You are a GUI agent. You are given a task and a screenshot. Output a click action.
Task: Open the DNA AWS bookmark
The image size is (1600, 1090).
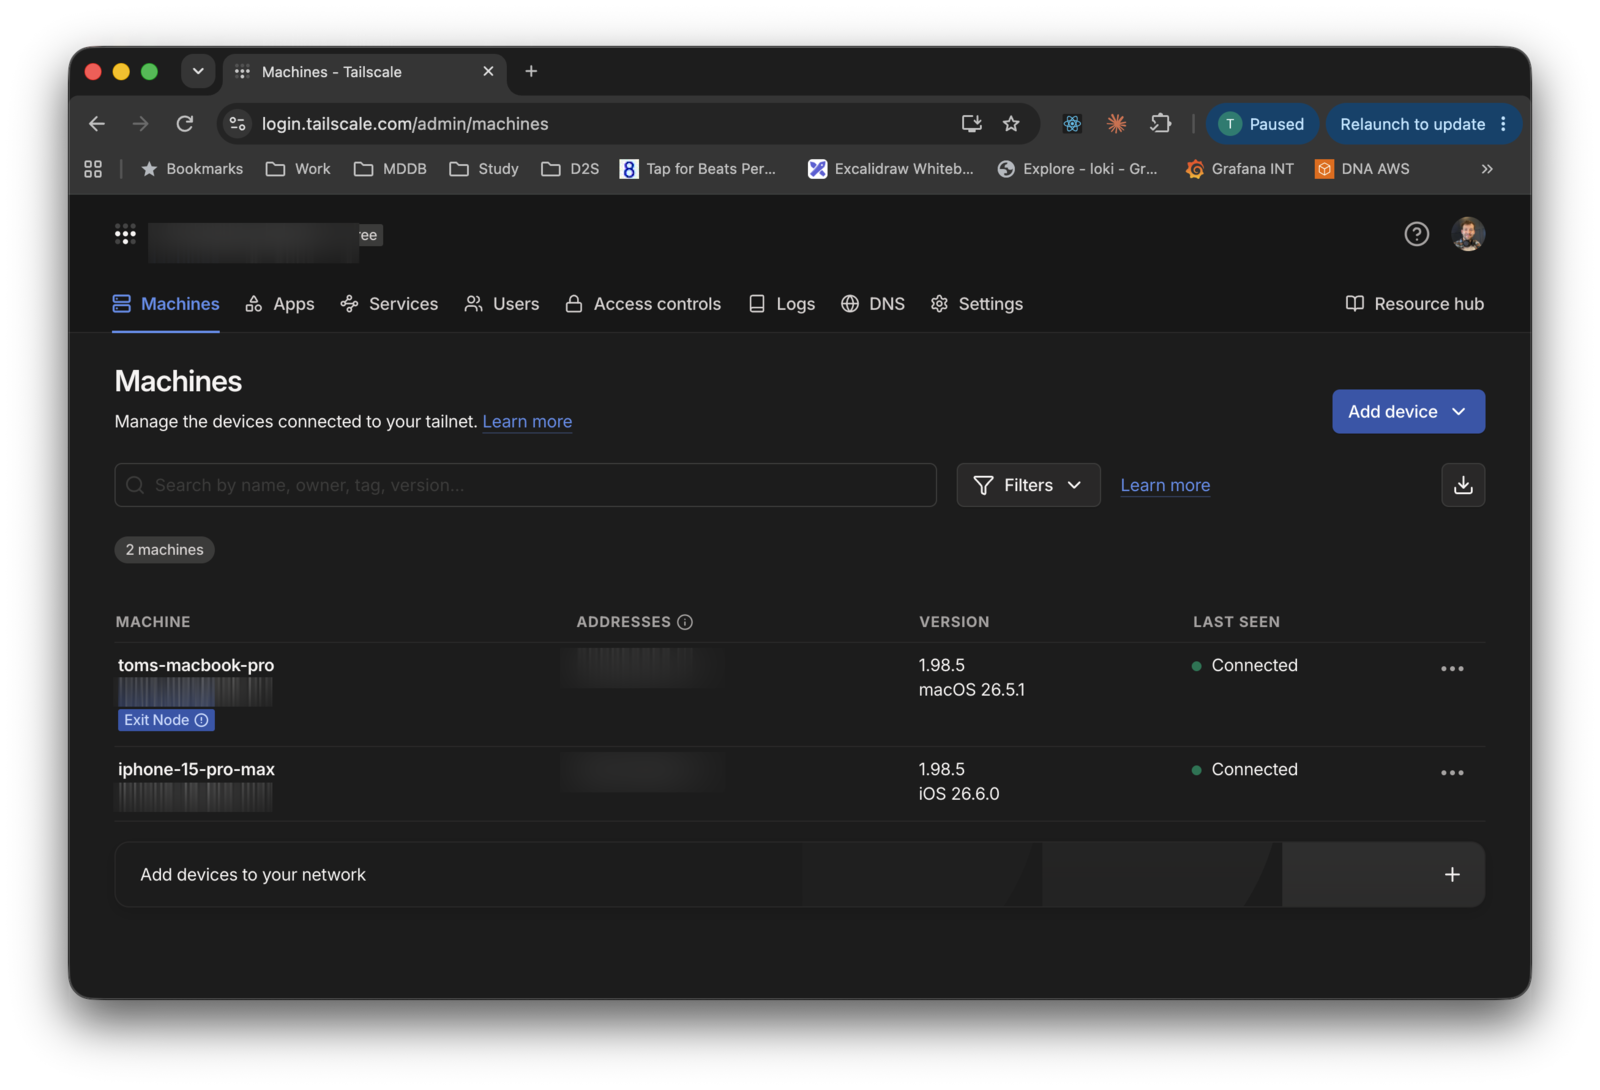pyautogui.click(x=1362, y=169)
